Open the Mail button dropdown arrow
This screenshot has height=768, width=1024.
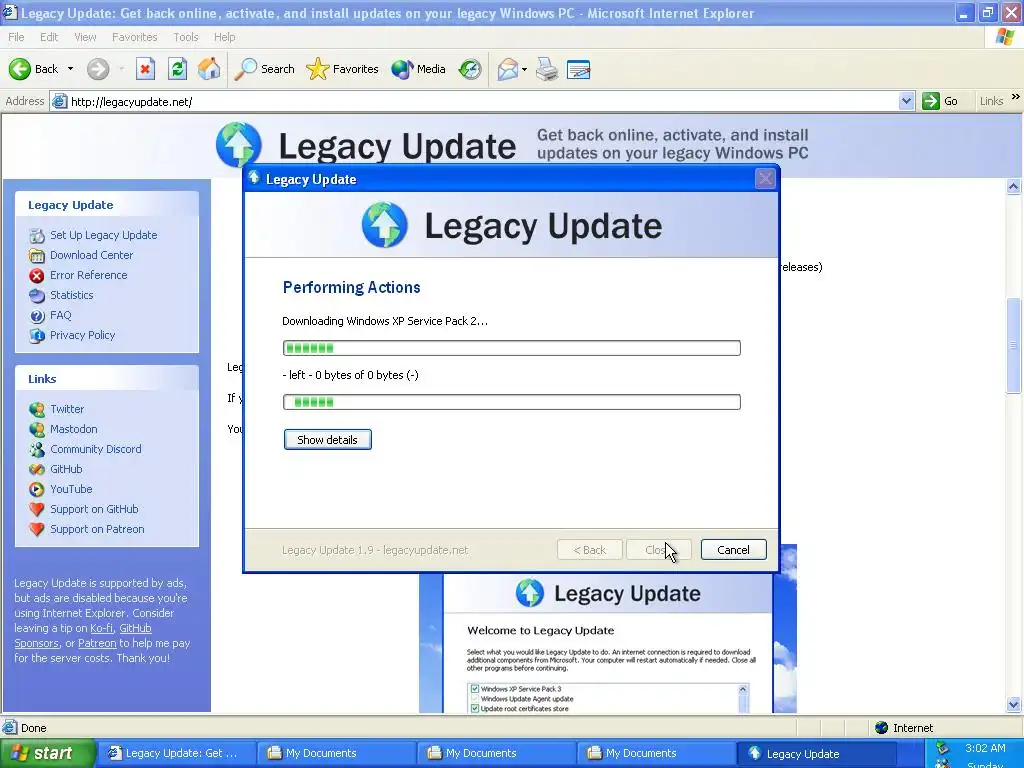[x=524, y=69]
